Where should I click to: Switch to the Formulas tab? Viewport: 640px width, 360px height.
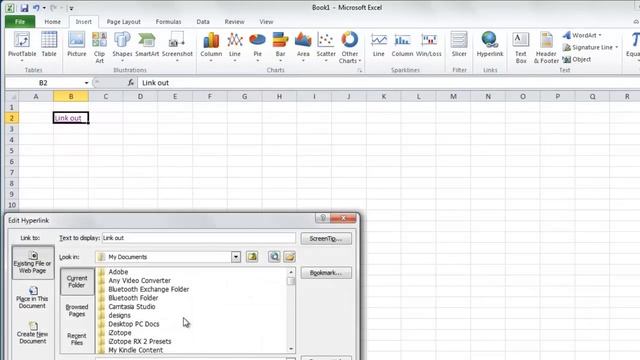point(168,22)
